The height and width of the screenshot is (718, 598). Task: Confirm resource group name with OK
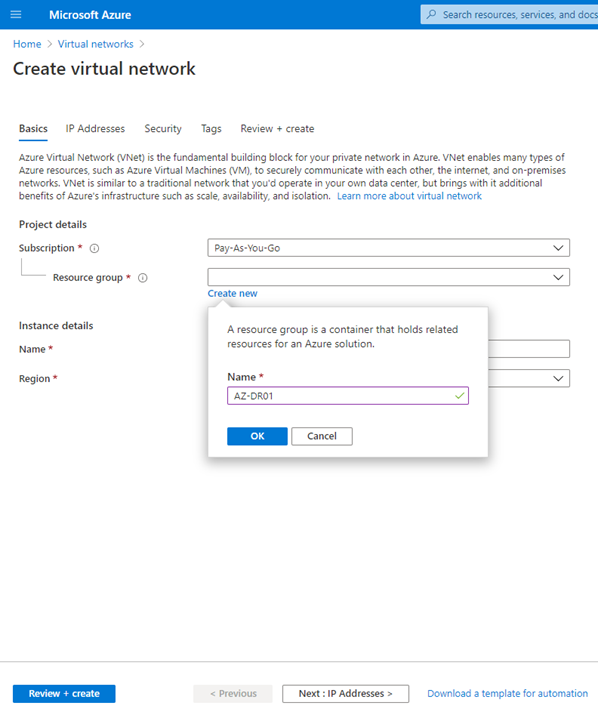tap(257, 436)
